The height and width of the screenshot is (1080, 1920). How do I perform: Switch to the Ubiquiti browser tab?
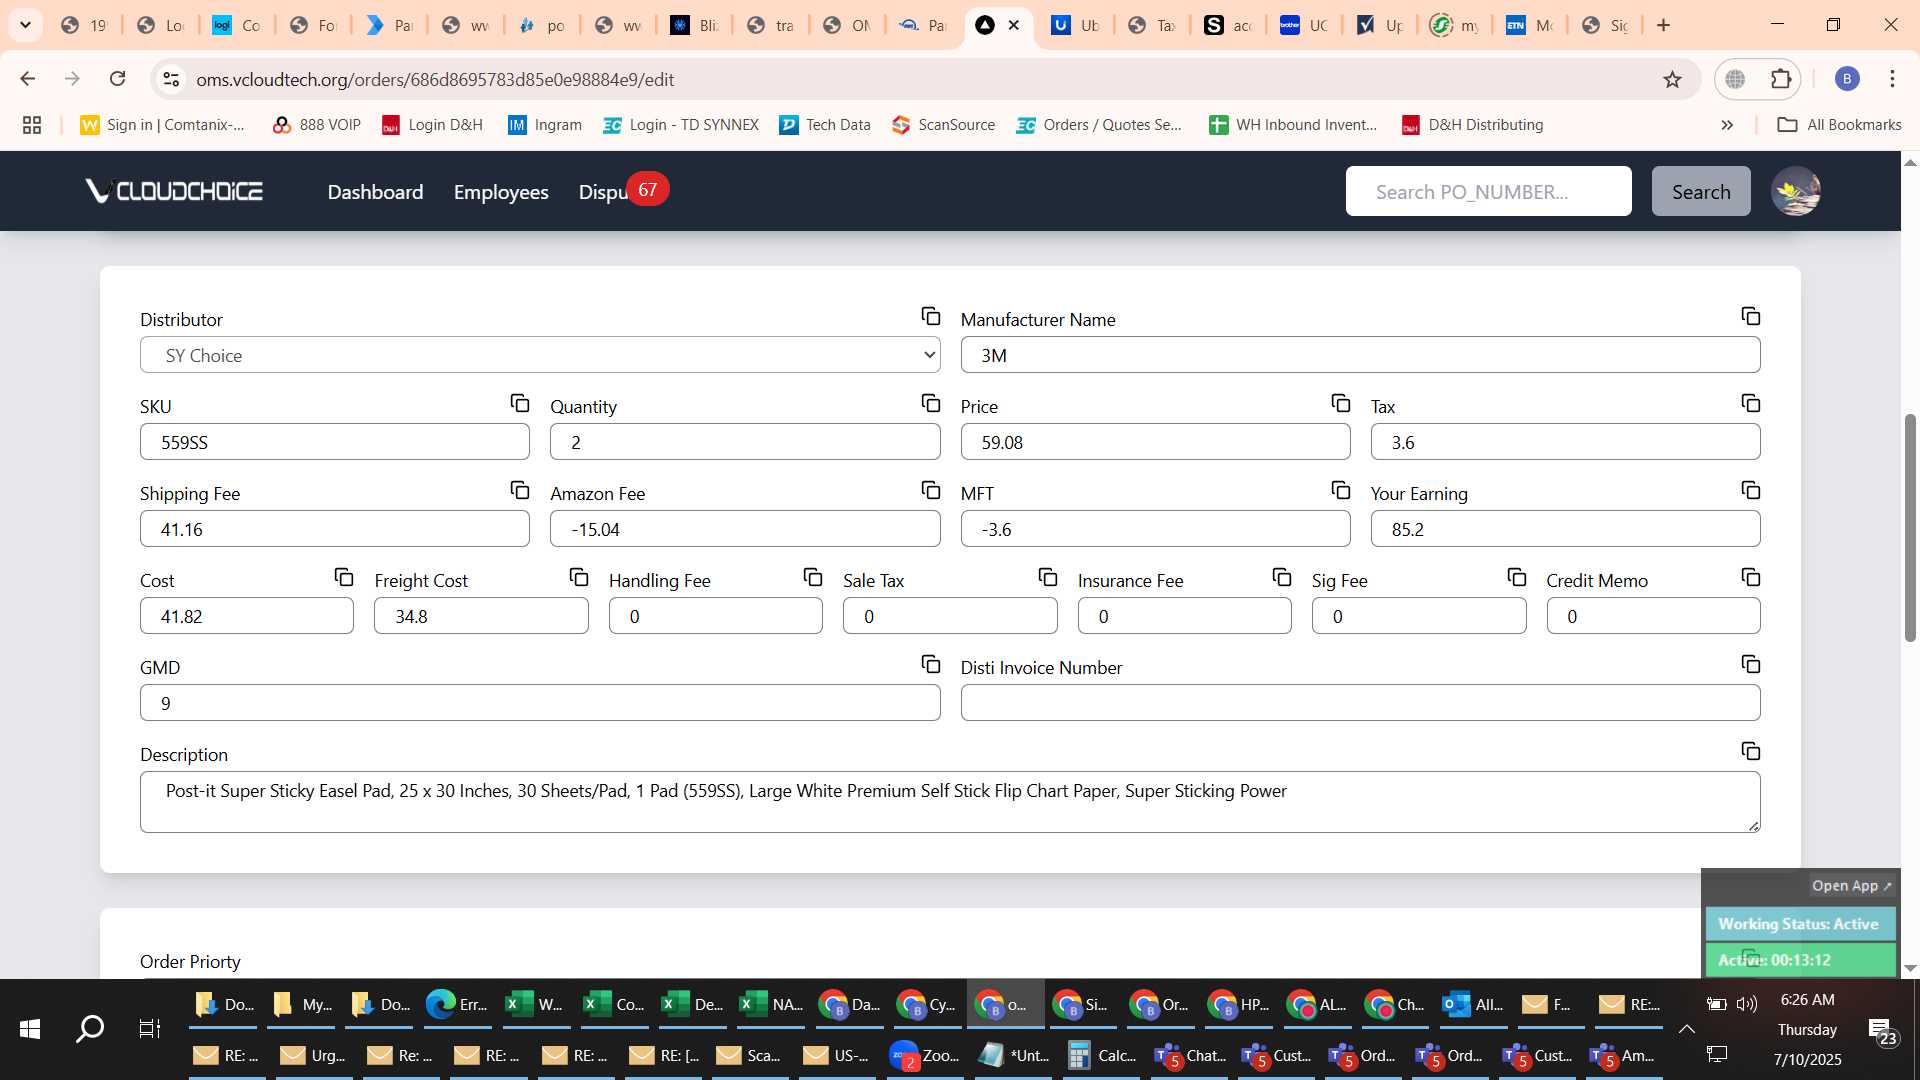1076,25
